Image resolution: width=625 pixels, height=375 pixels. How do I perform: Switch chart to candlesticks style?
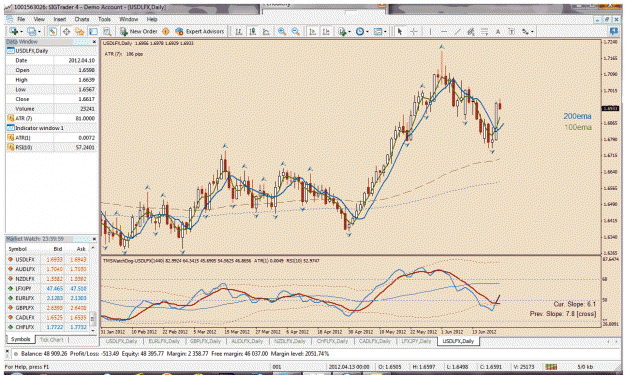click(252, 31)
